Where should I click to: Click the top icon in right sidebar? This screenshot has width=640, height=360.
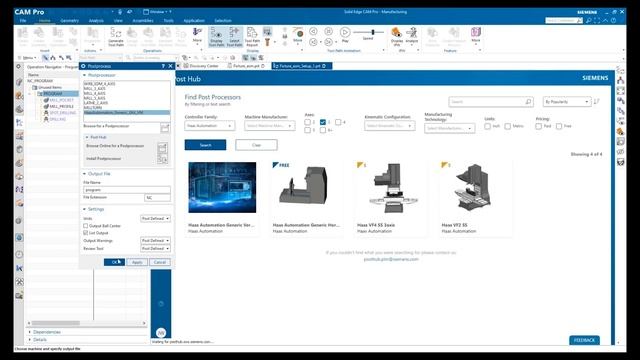[x=620, y=70]
